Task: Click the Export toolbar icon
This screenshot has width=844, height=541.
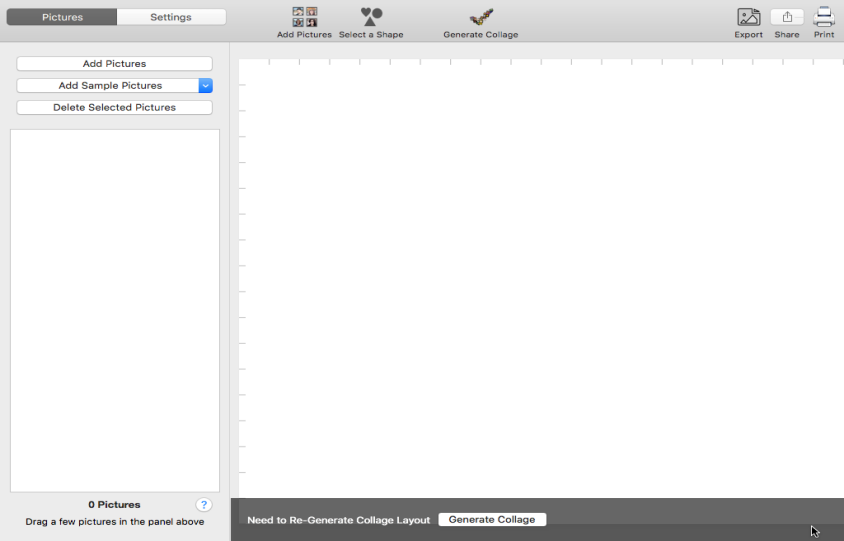Action: pyautogui.click(x=748, y=17)
